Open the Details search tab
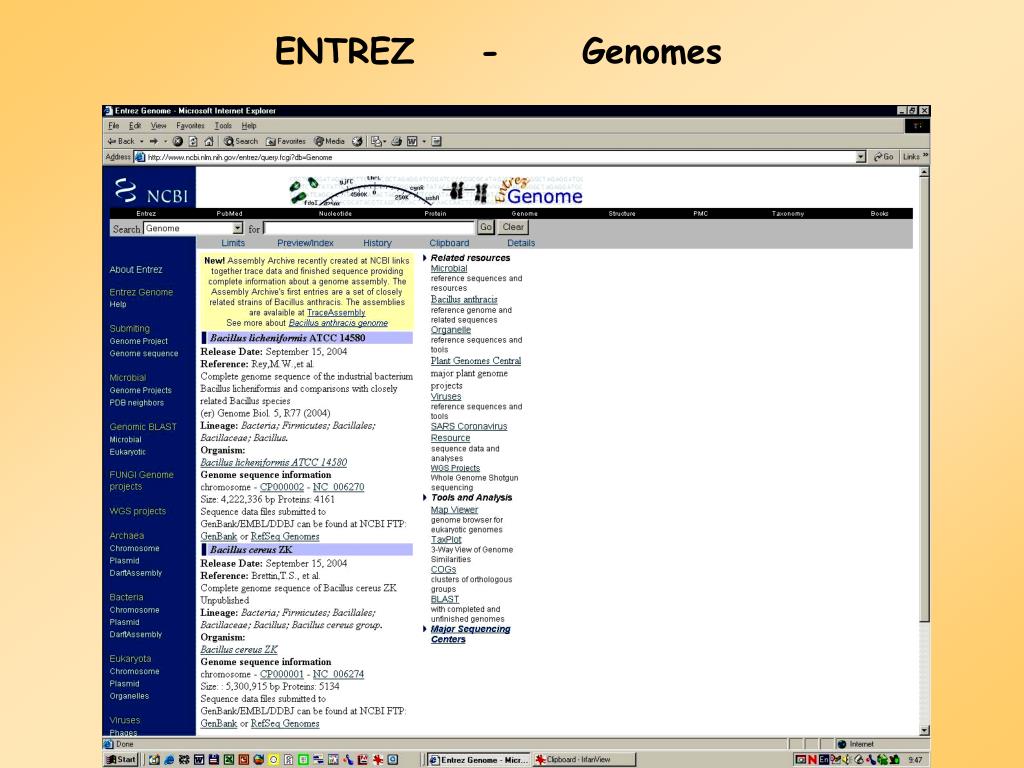This screenshot has height=768, width=1024. tap(521, 243)
